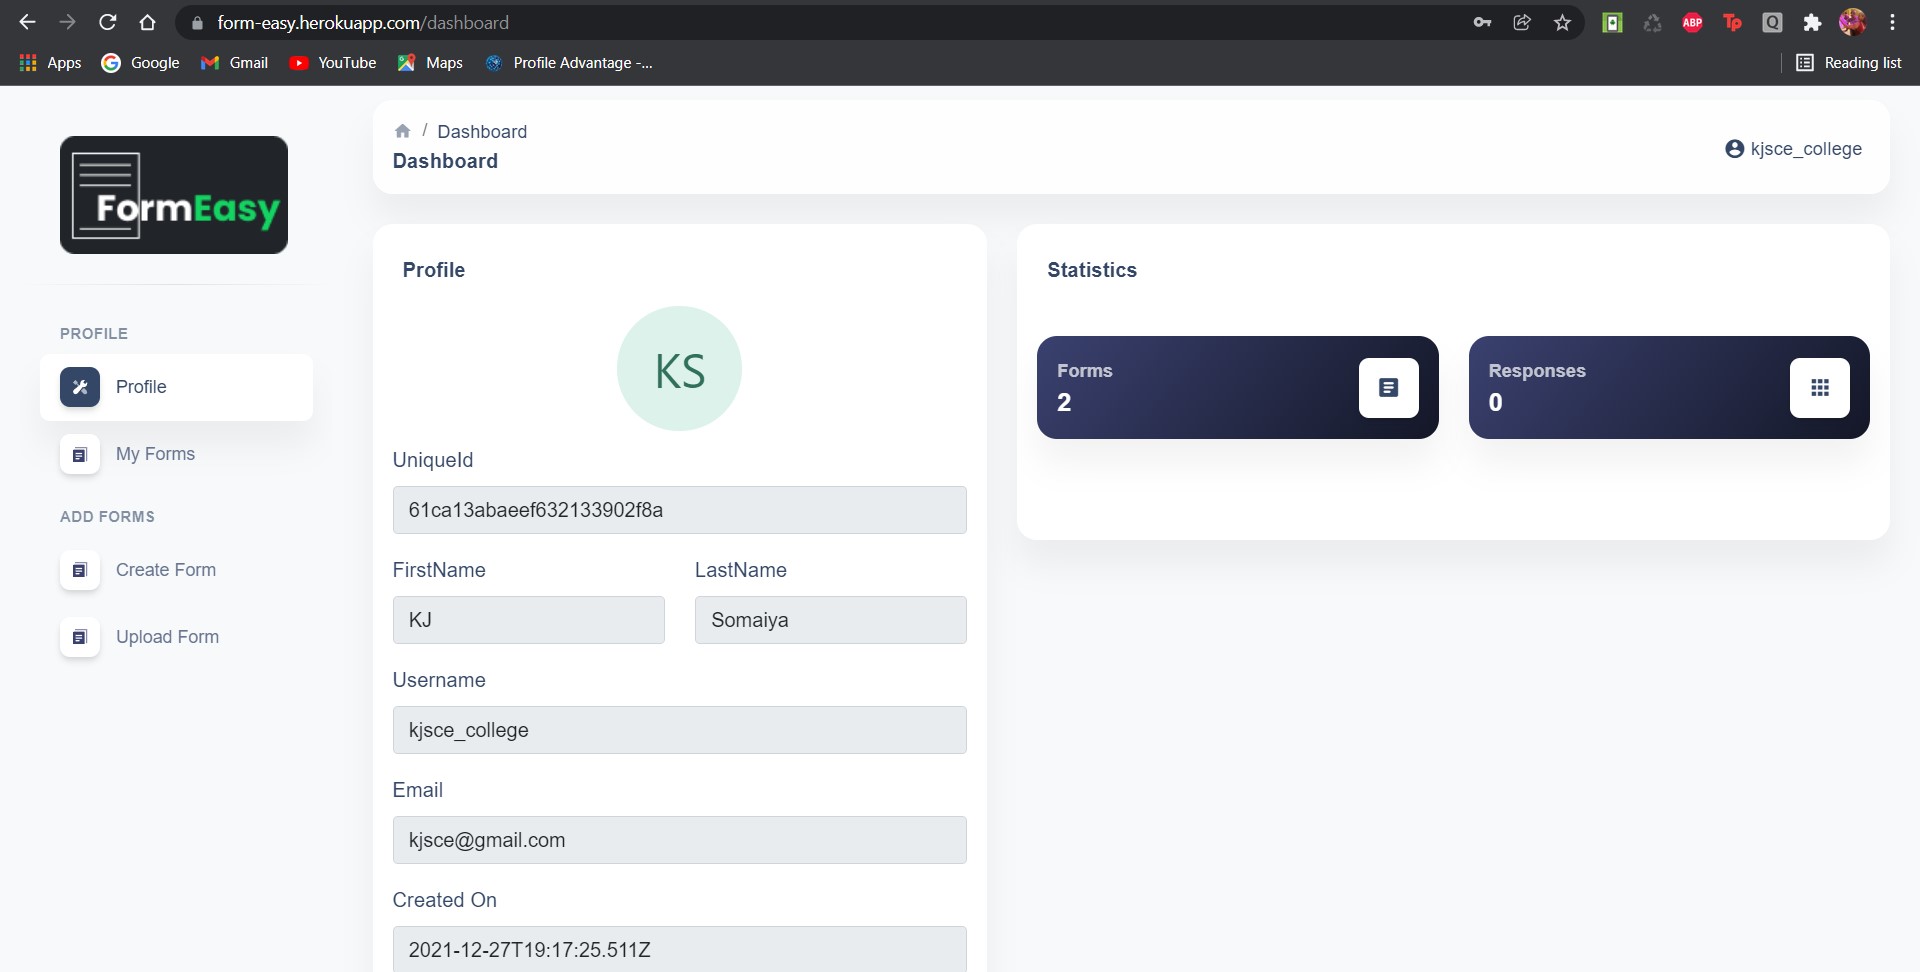This screenshot has height=972, width=1920.
Task: Click the grid icon on the Responses card
Action: 1820,387
